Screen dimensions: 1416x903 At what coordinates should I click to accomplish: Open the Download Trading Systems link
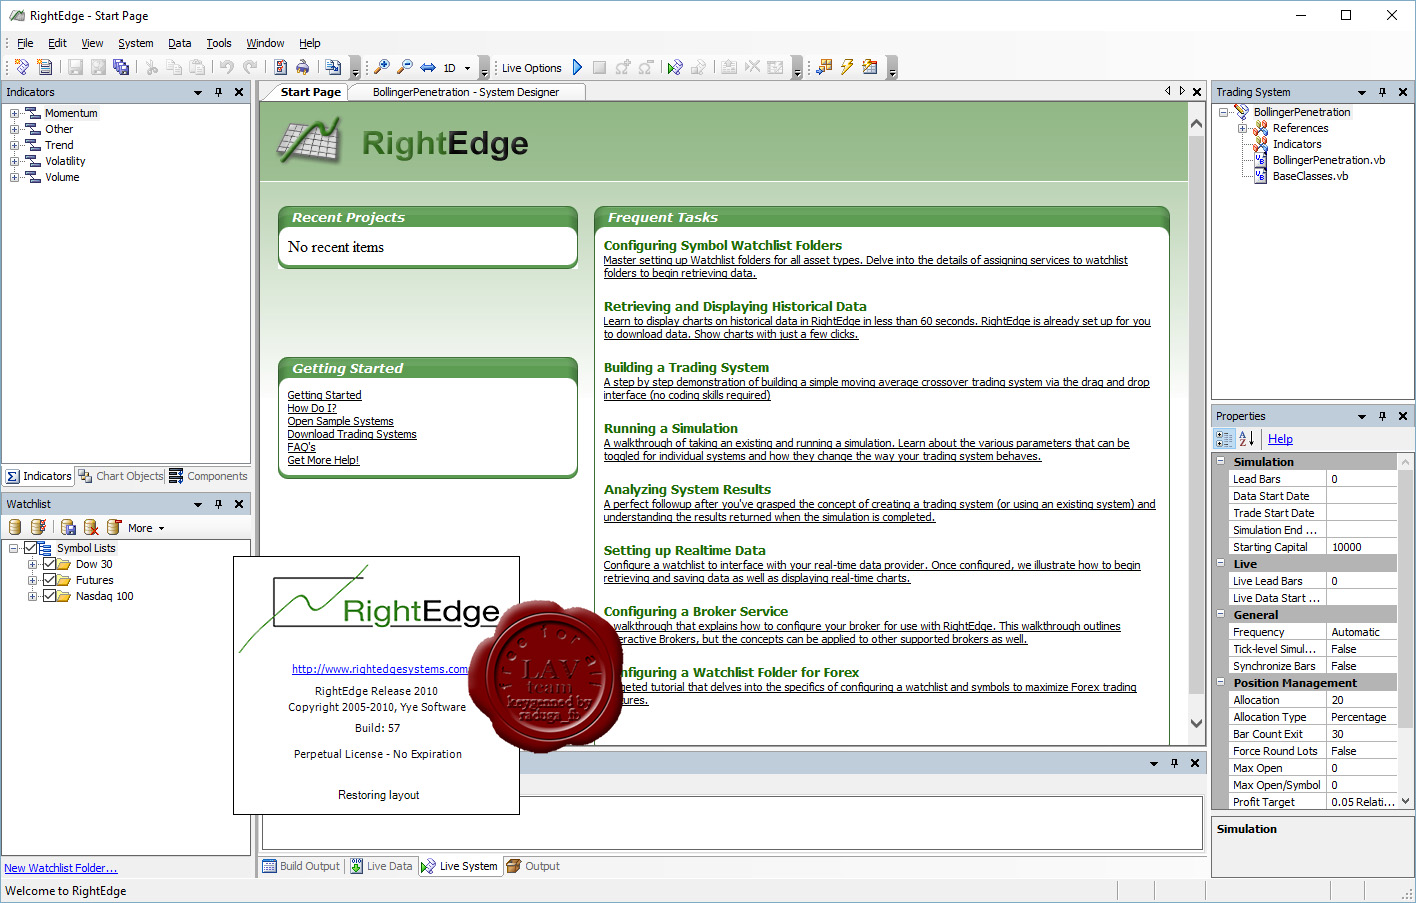pyautogui.click(x=352, y=434)
